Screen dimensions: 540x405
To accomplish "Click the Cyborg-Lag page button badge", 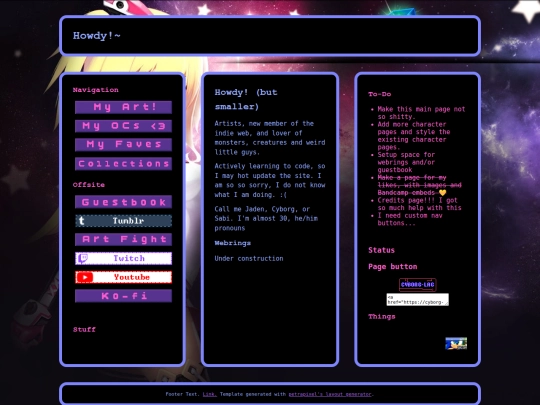I will coord(417,285).
